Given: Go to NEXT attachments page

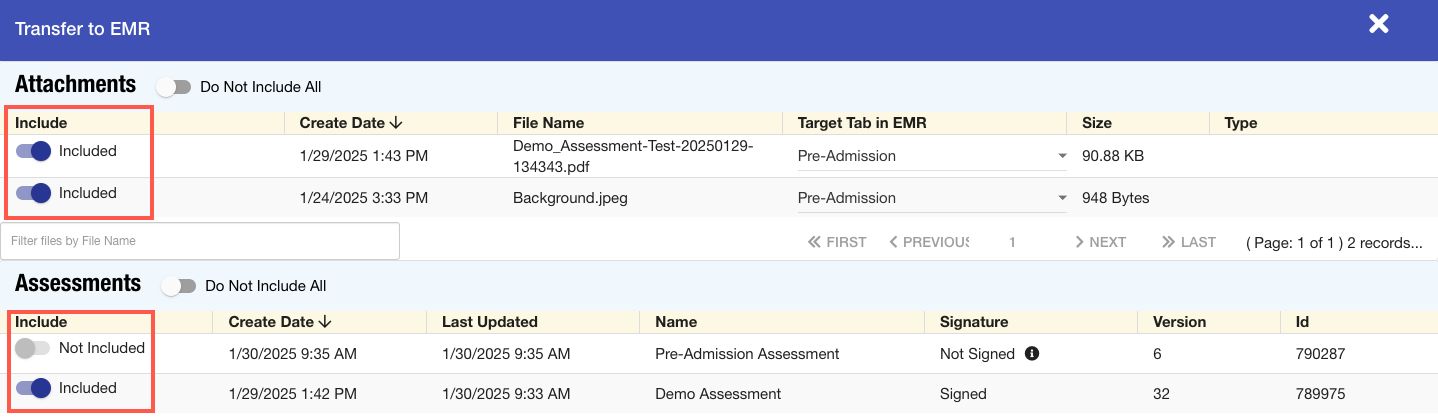Looking at the screenshot, I should pyautogui.click(x=1100, y=242).
